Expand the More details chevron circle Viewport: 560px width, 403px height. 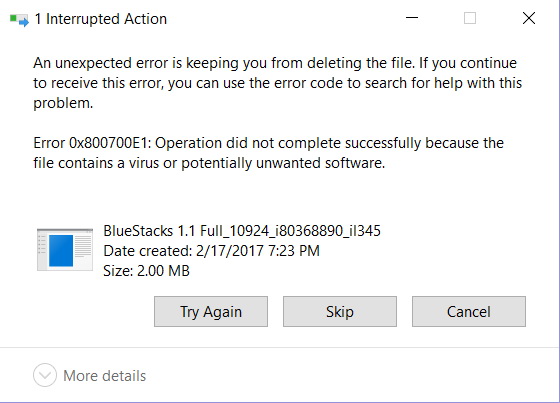tap(45, 375)
